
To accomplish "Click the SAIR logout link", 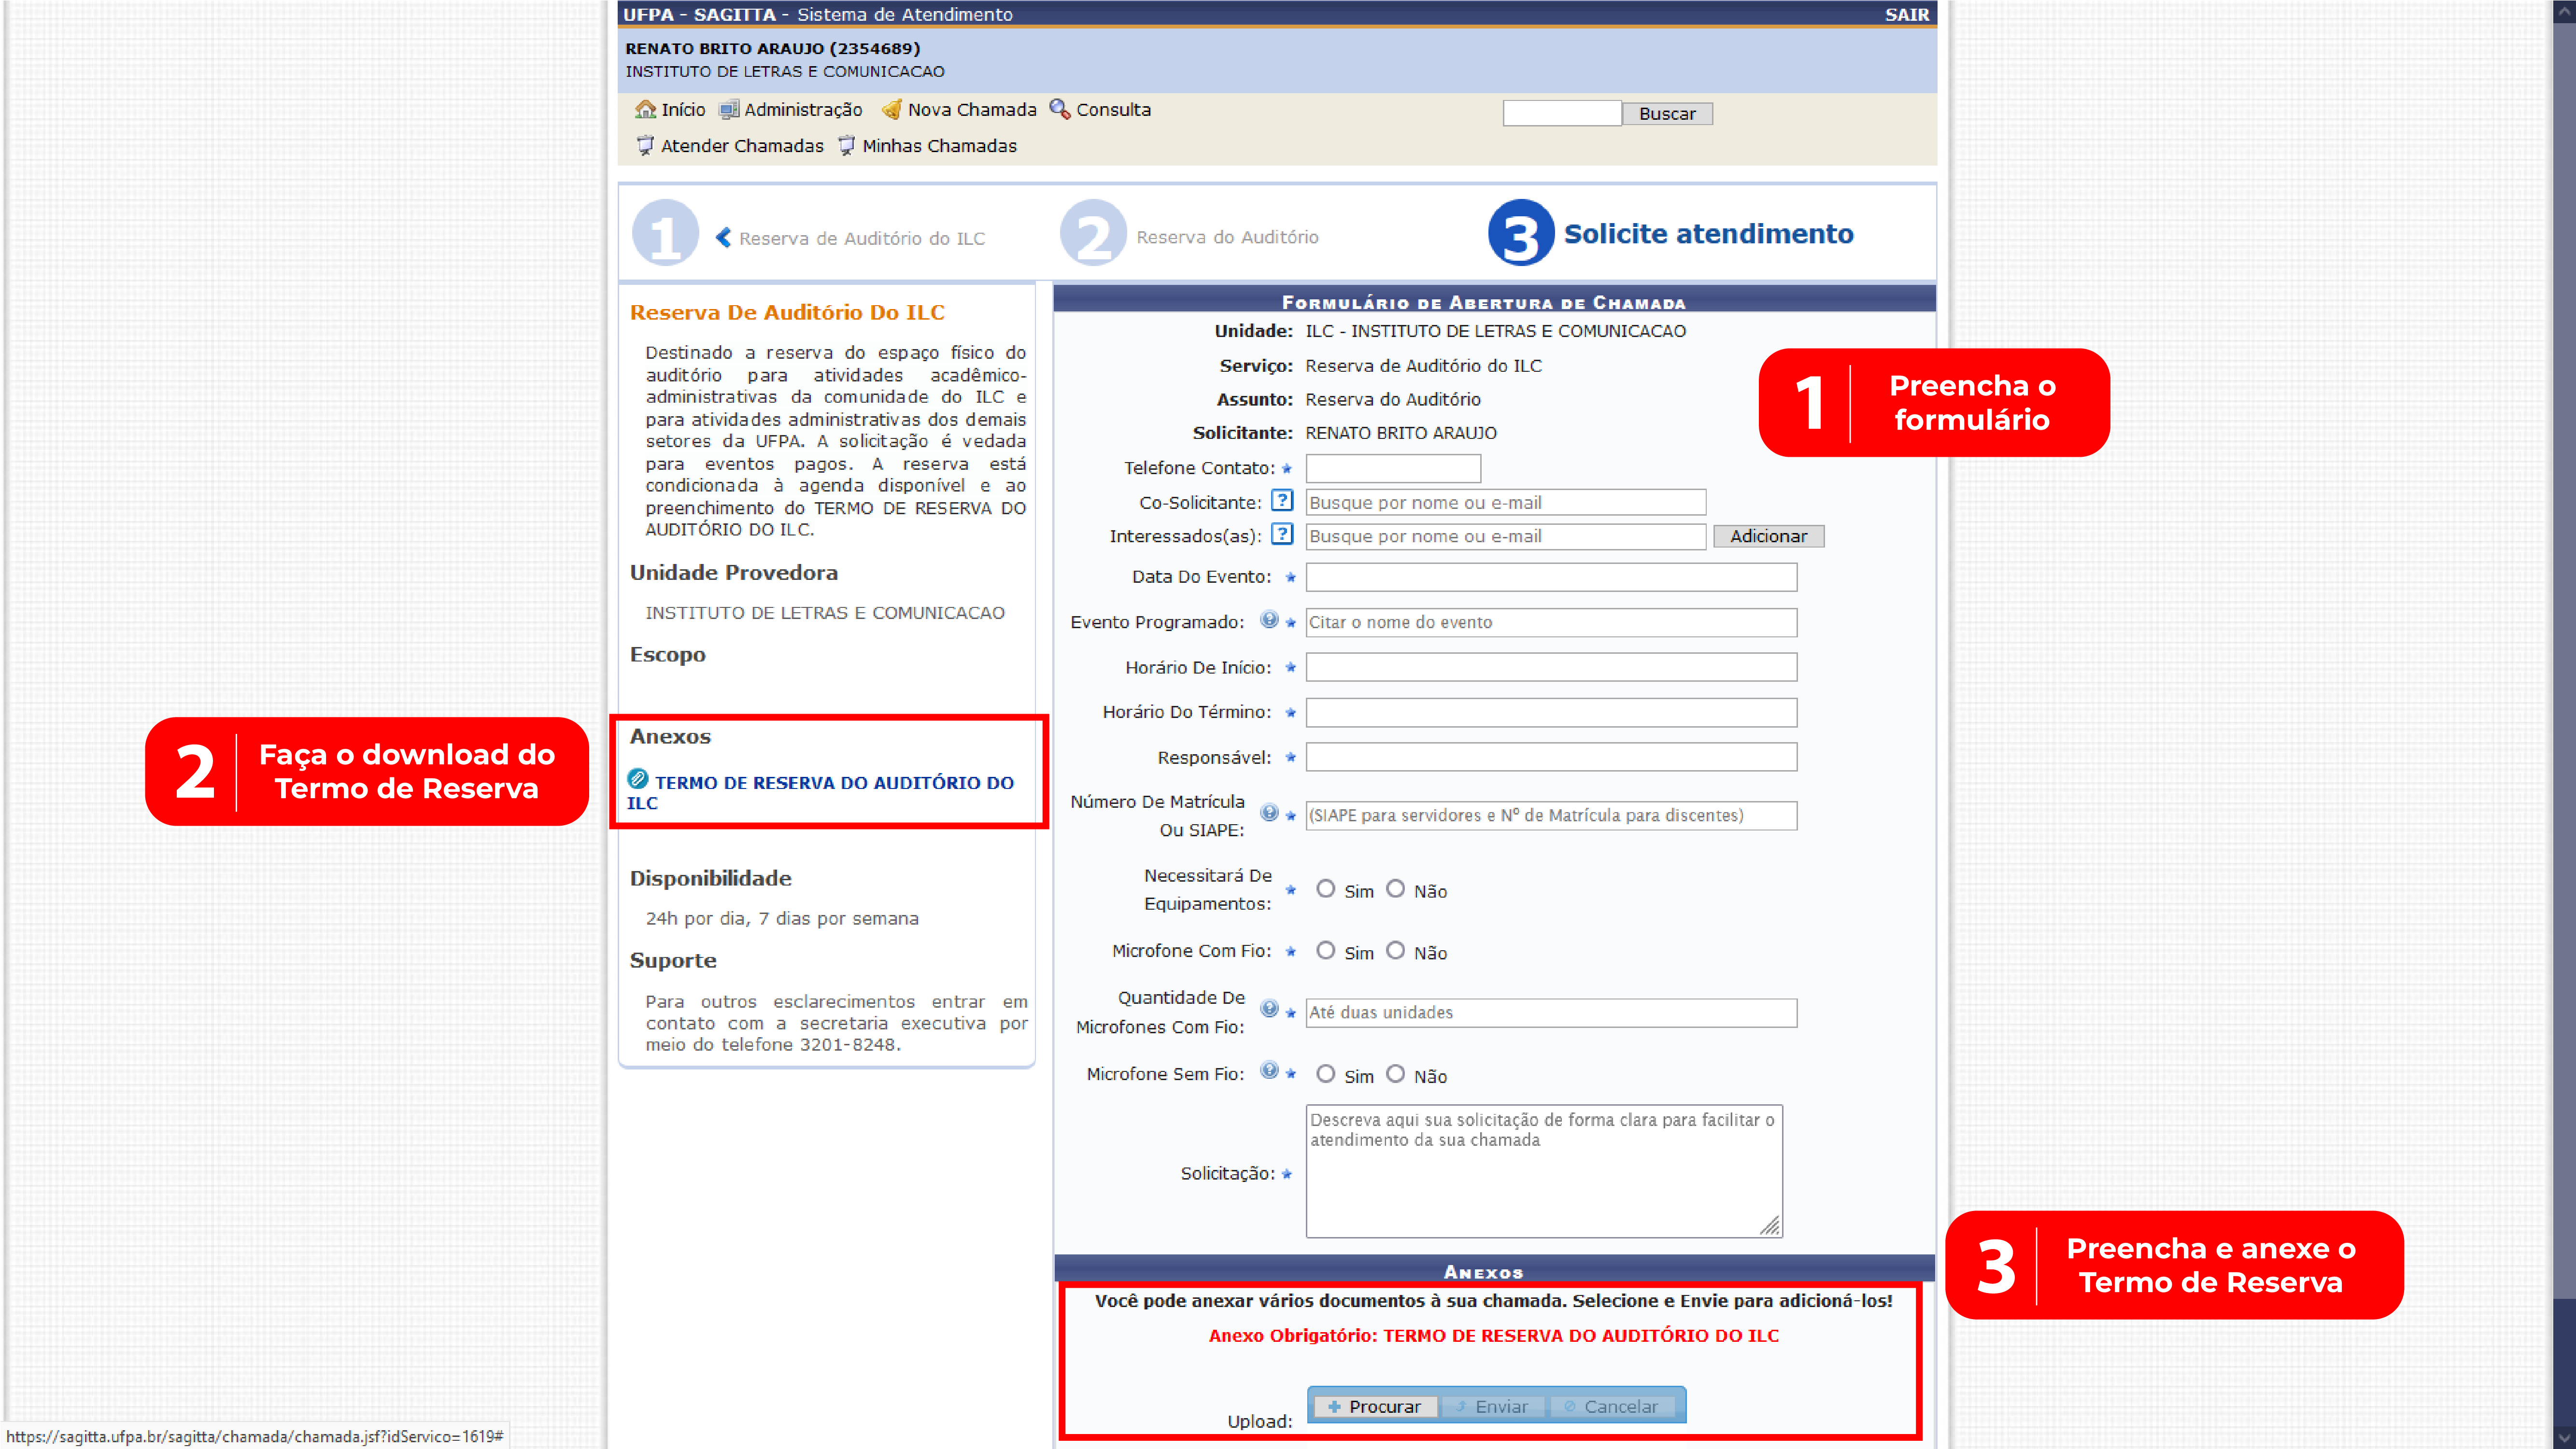I will coord(1906,14).
